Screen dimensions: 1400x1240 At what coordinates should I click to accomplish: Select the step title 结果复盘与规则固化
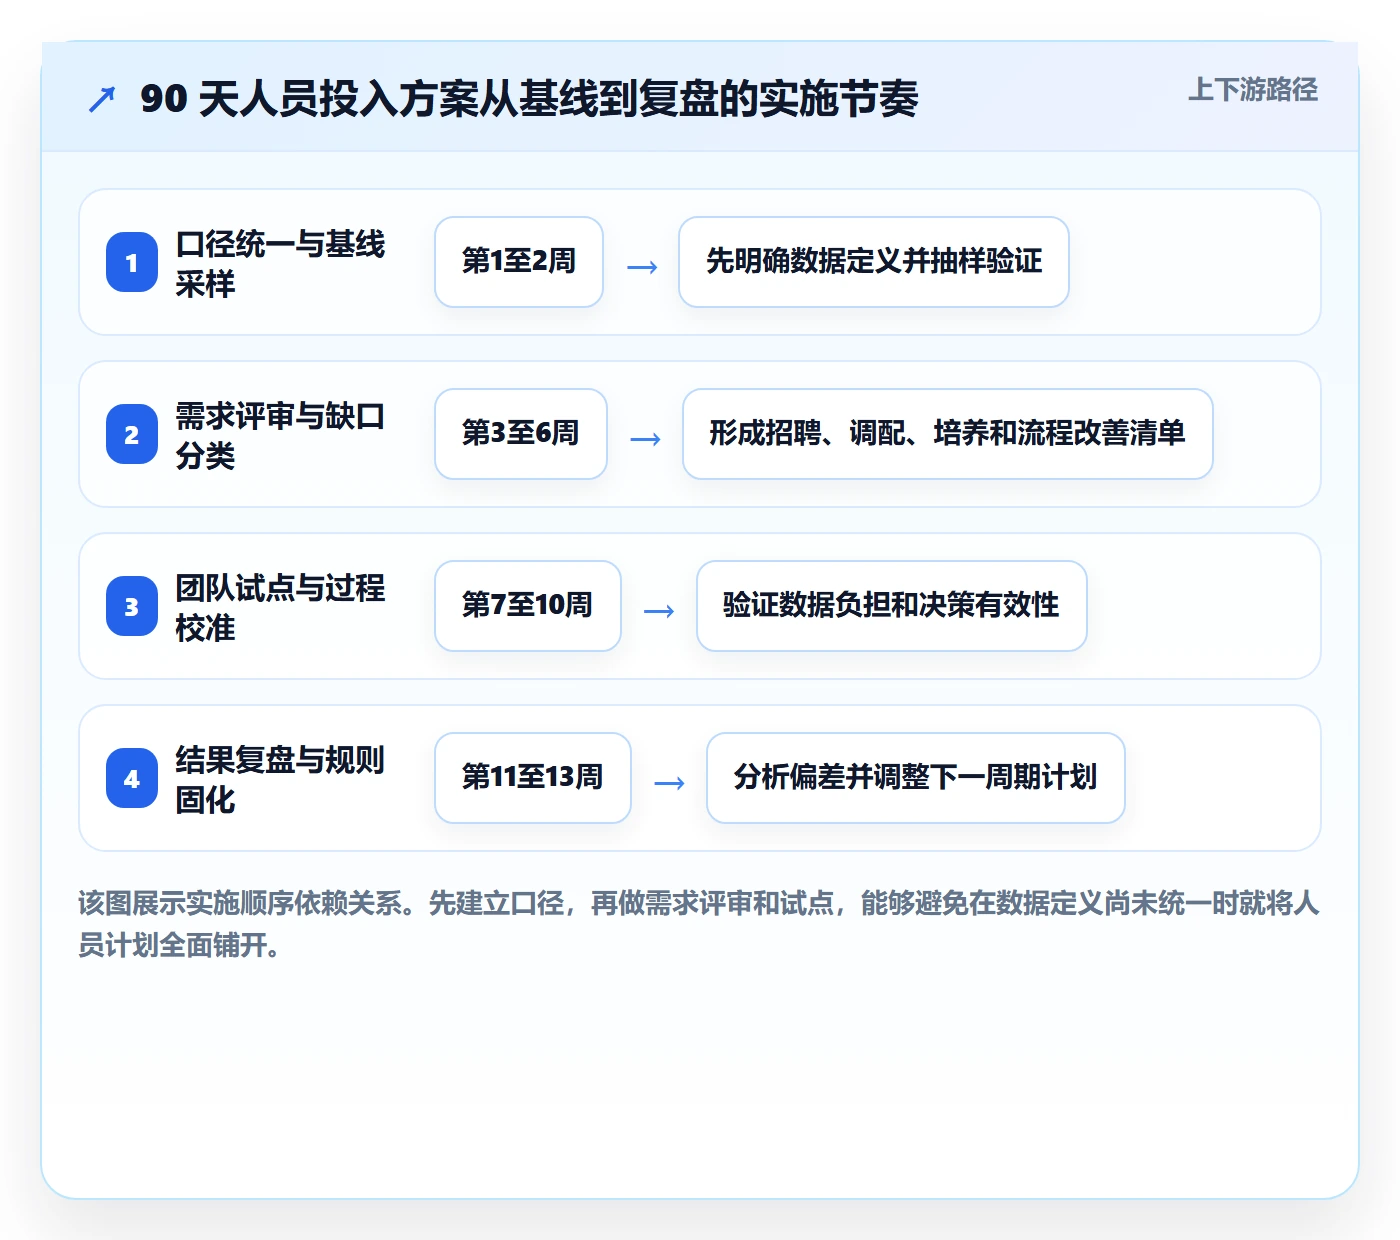pos(280,779)
